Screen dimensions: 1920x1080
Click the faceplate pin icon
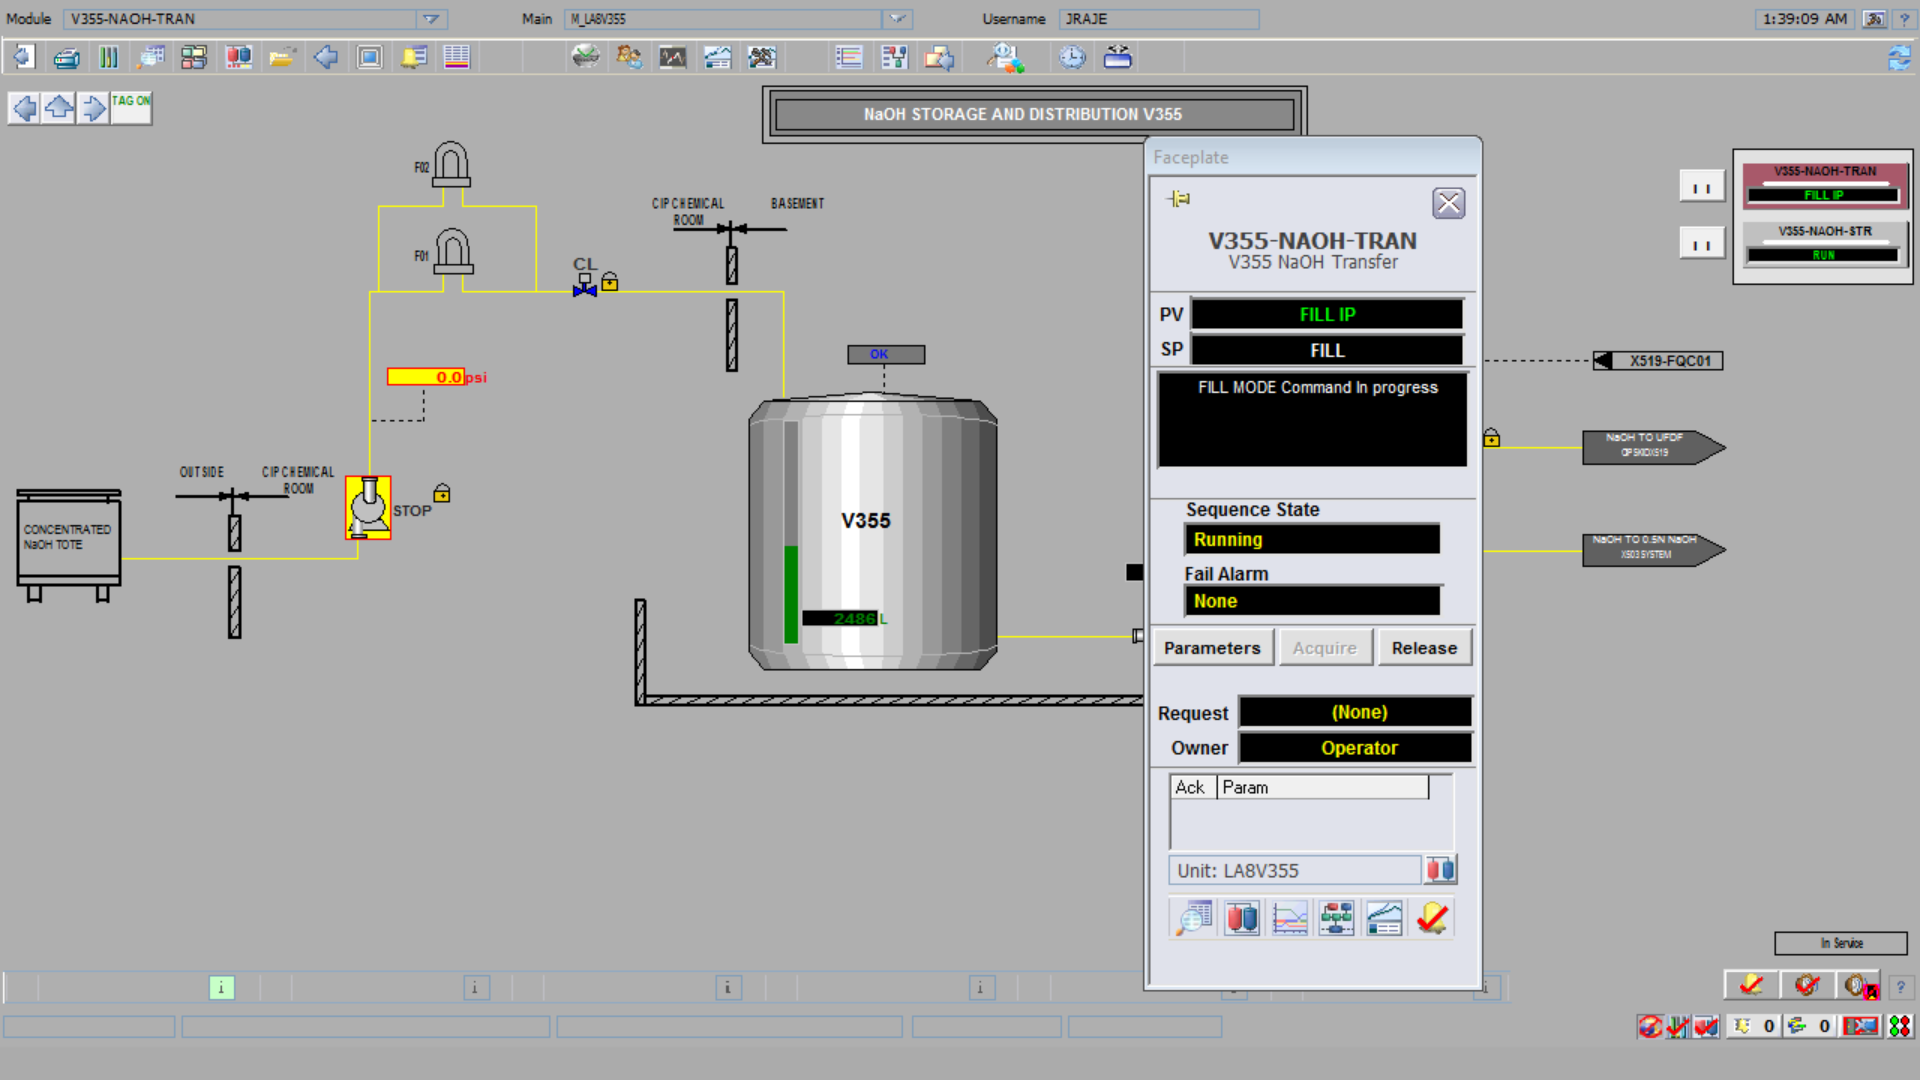tap(1179, 199)
